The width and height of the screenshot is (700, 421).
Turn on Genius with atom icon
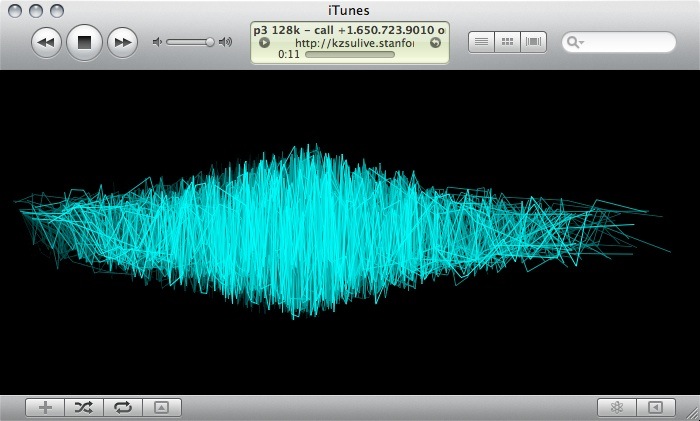(617, 407)
